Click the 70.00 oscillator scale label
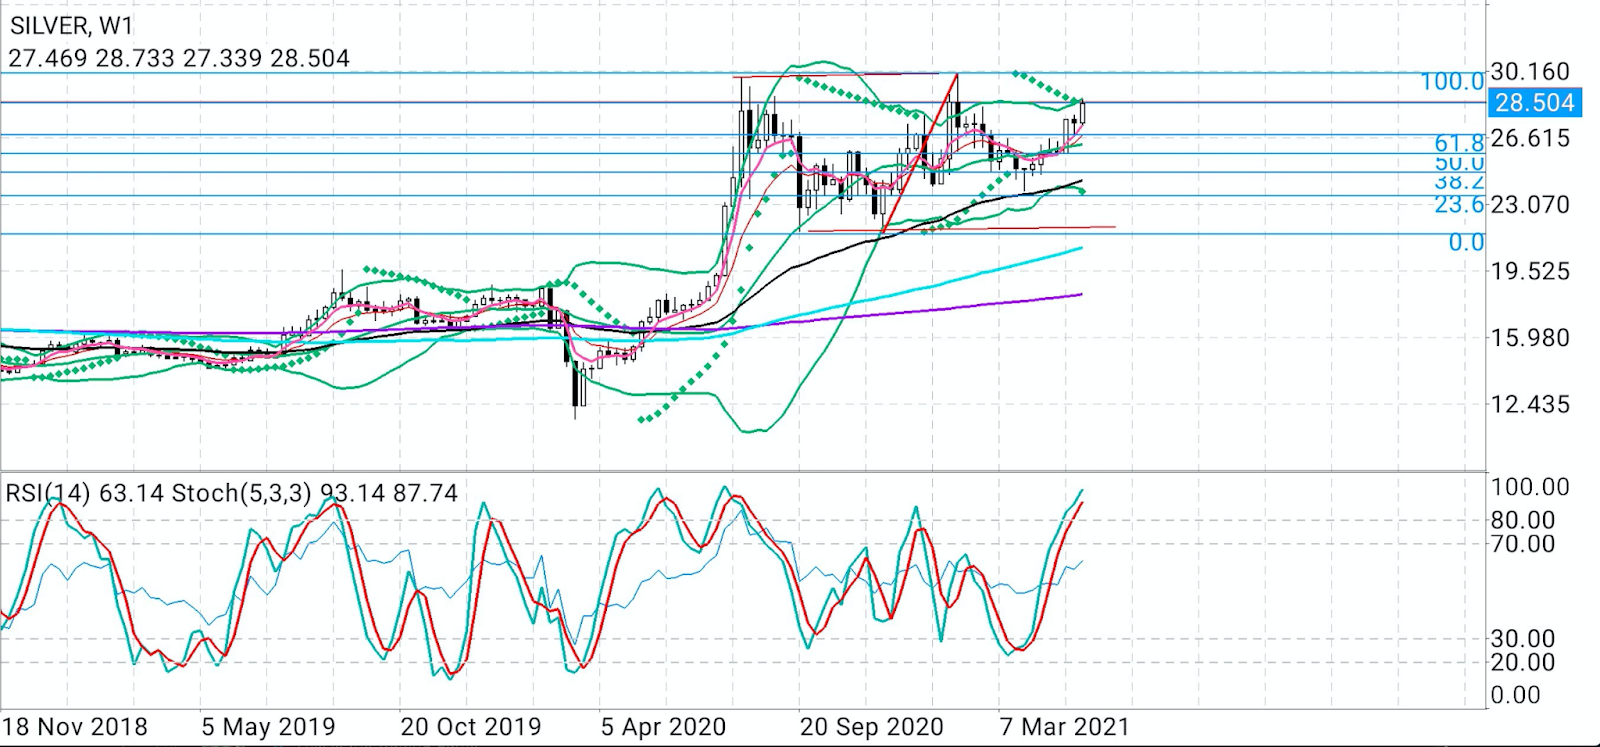Screen dimensions: 1600x747 tap(1523, 544)
